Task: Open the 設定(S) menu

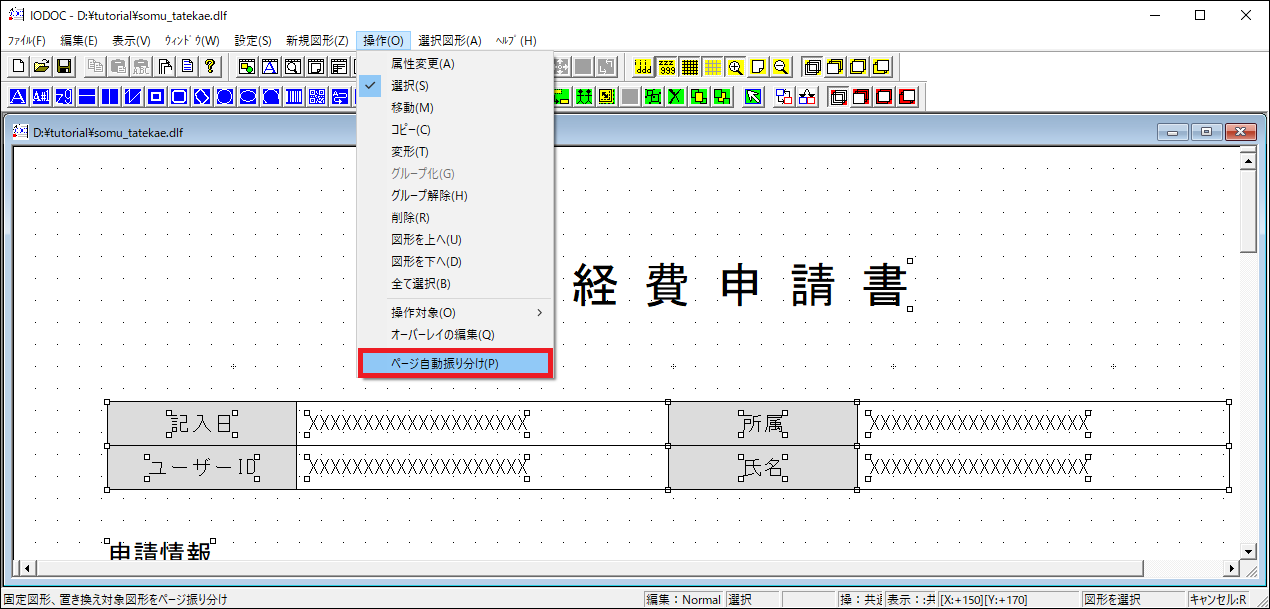Action: (x=253, y=41)
